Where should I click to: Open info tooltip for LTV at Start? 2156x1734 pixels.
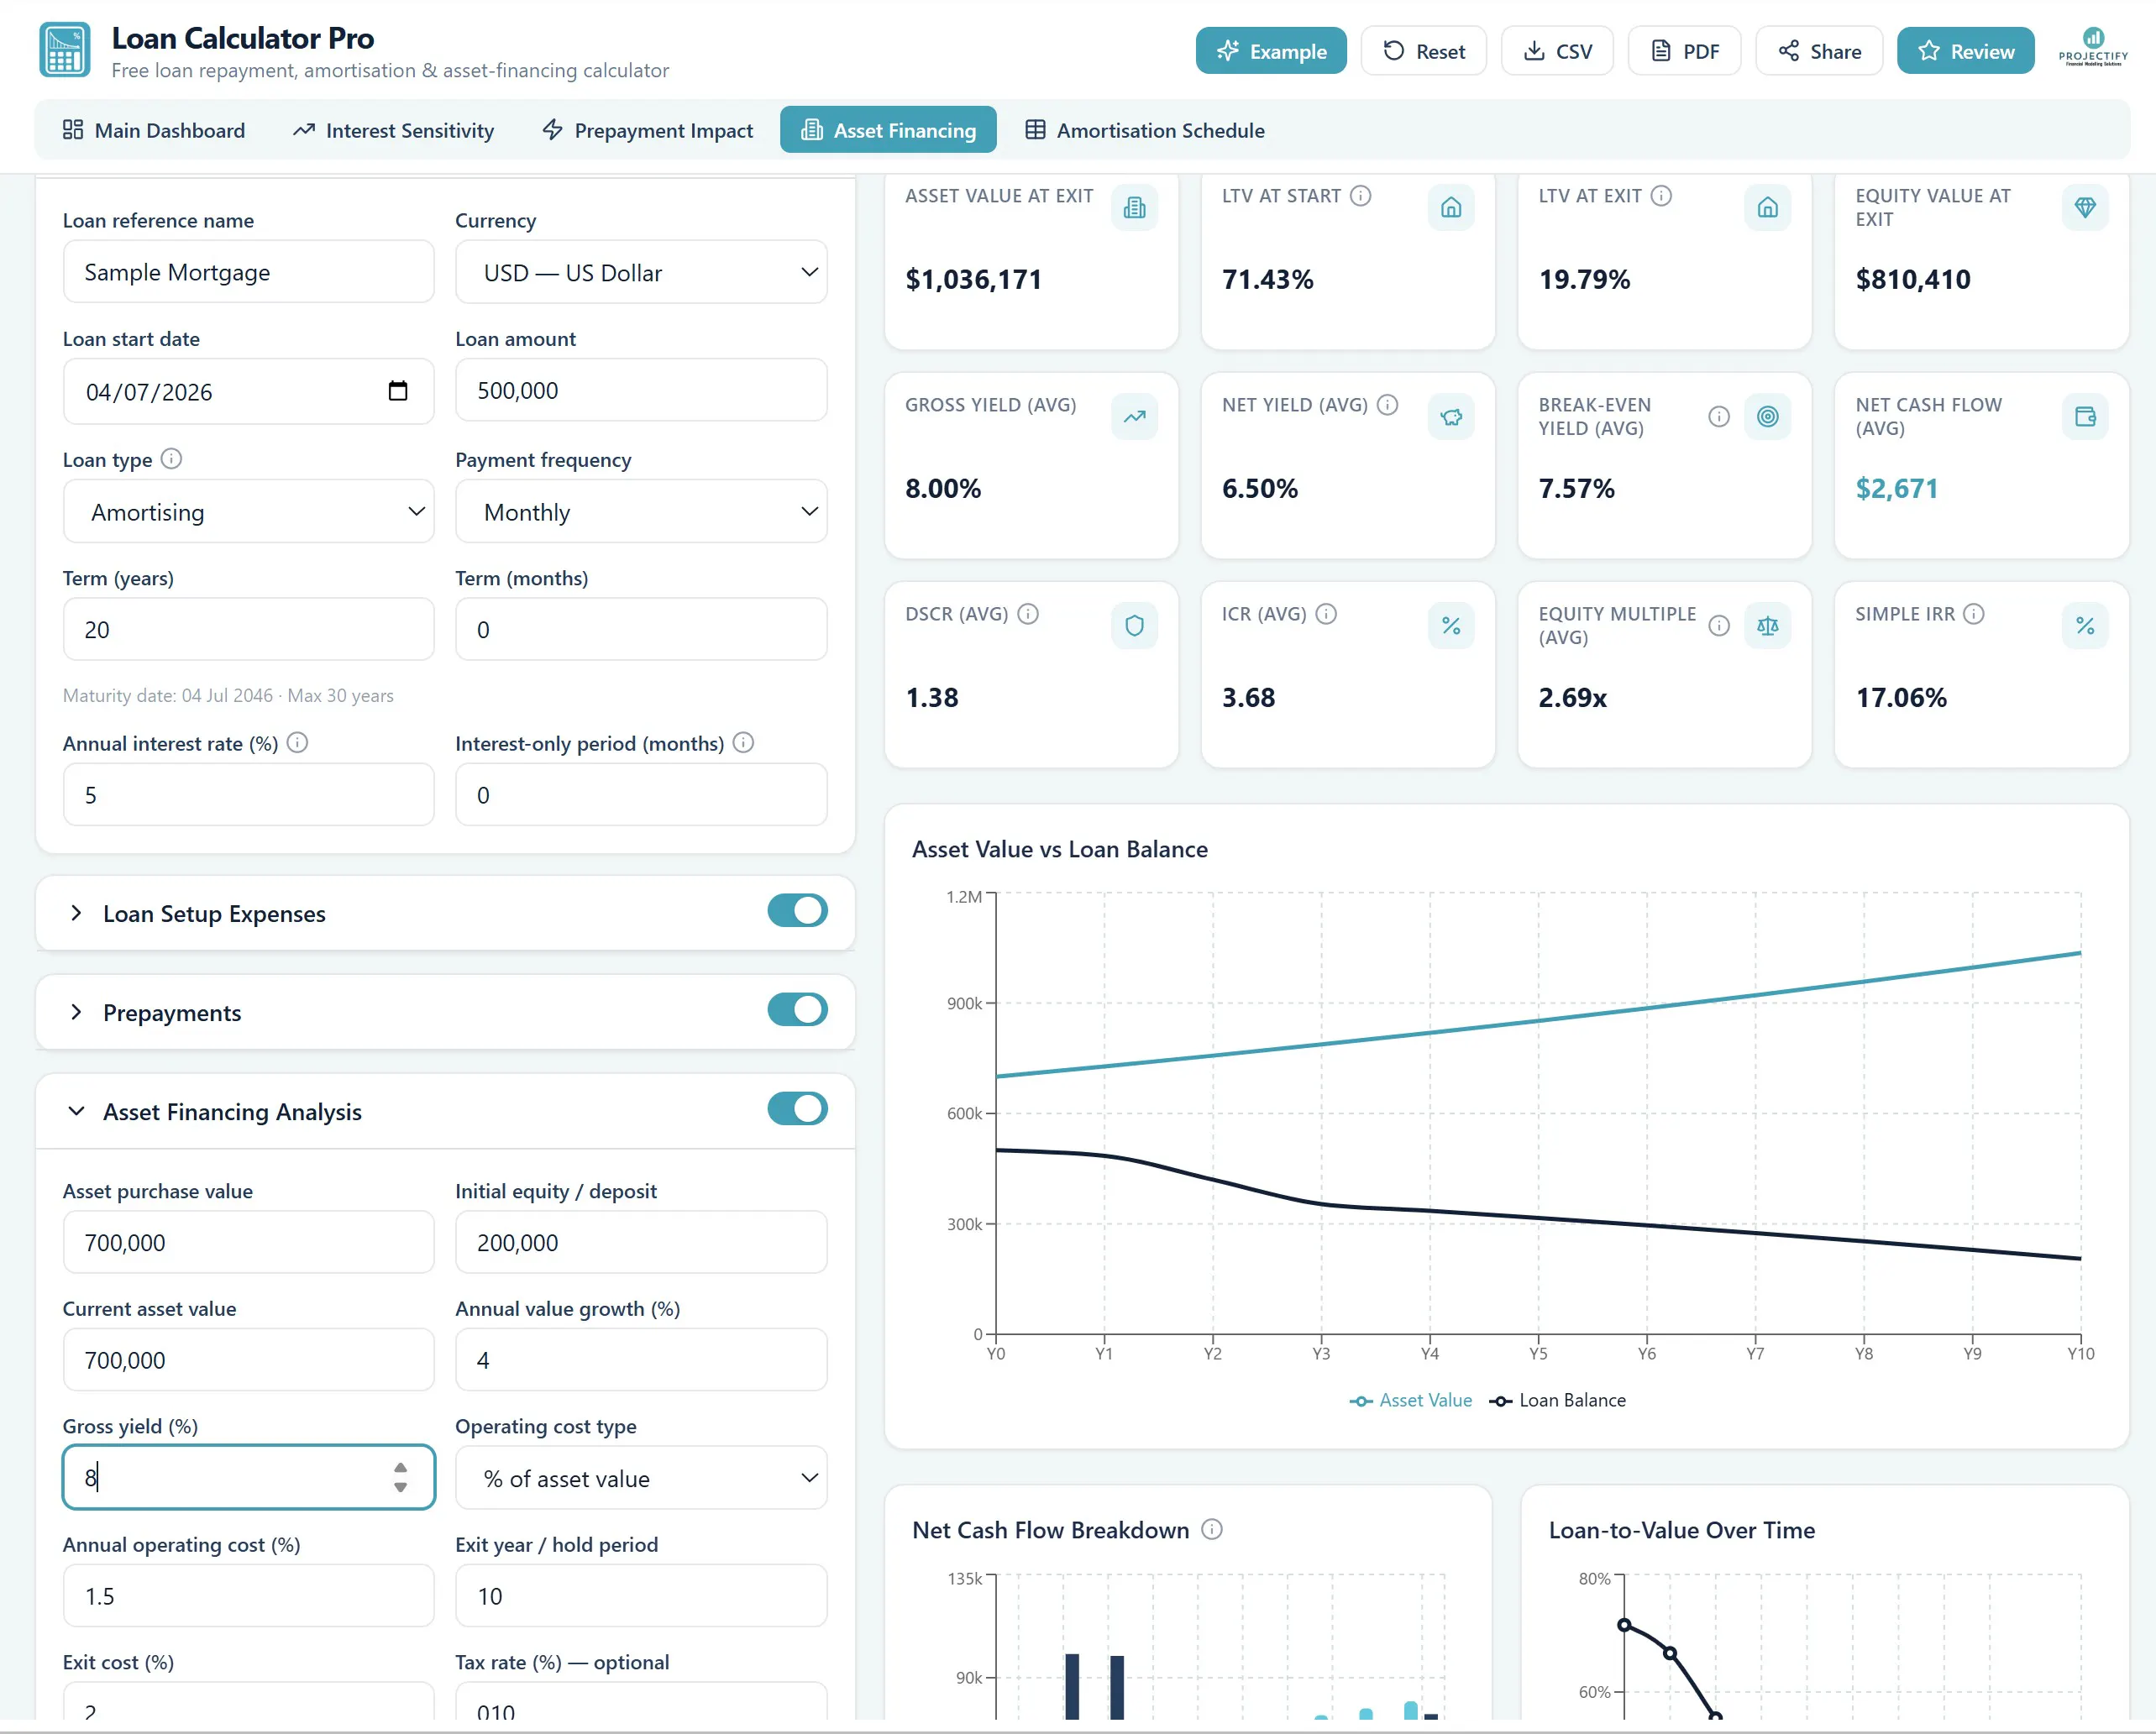1360,195
